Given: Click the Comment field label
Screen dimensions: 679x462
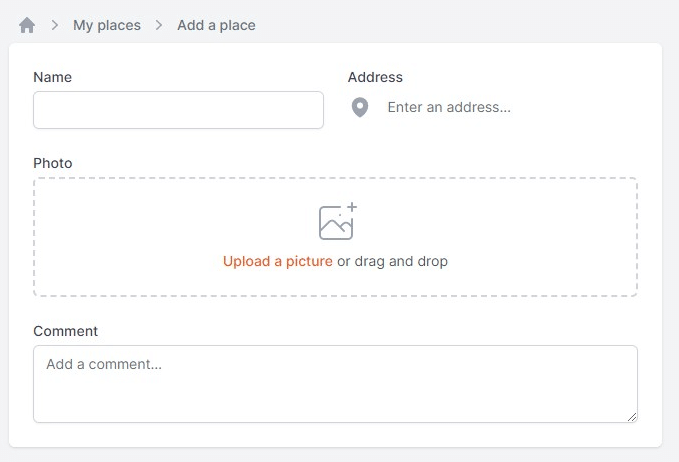Looking at the screenshot, I should coord(65,331).
